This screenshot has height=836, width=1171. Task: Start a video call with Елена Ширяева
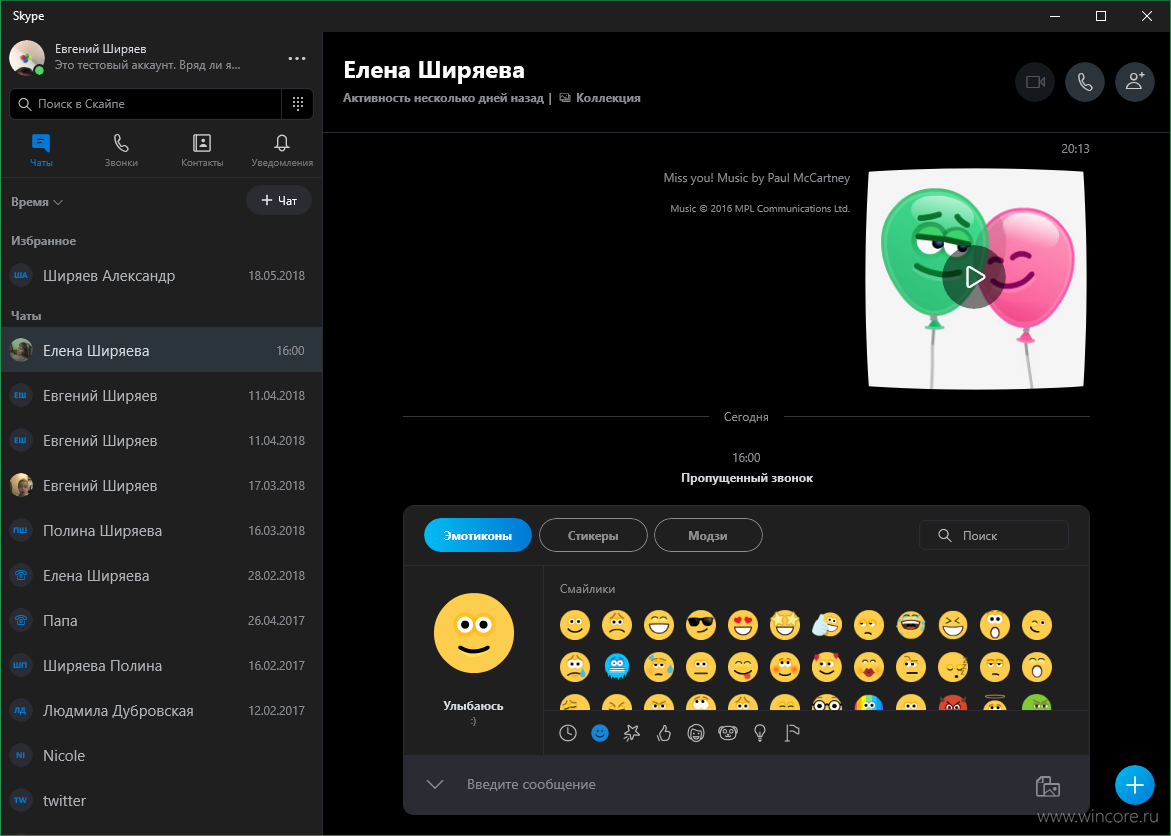coord(1034,82)
